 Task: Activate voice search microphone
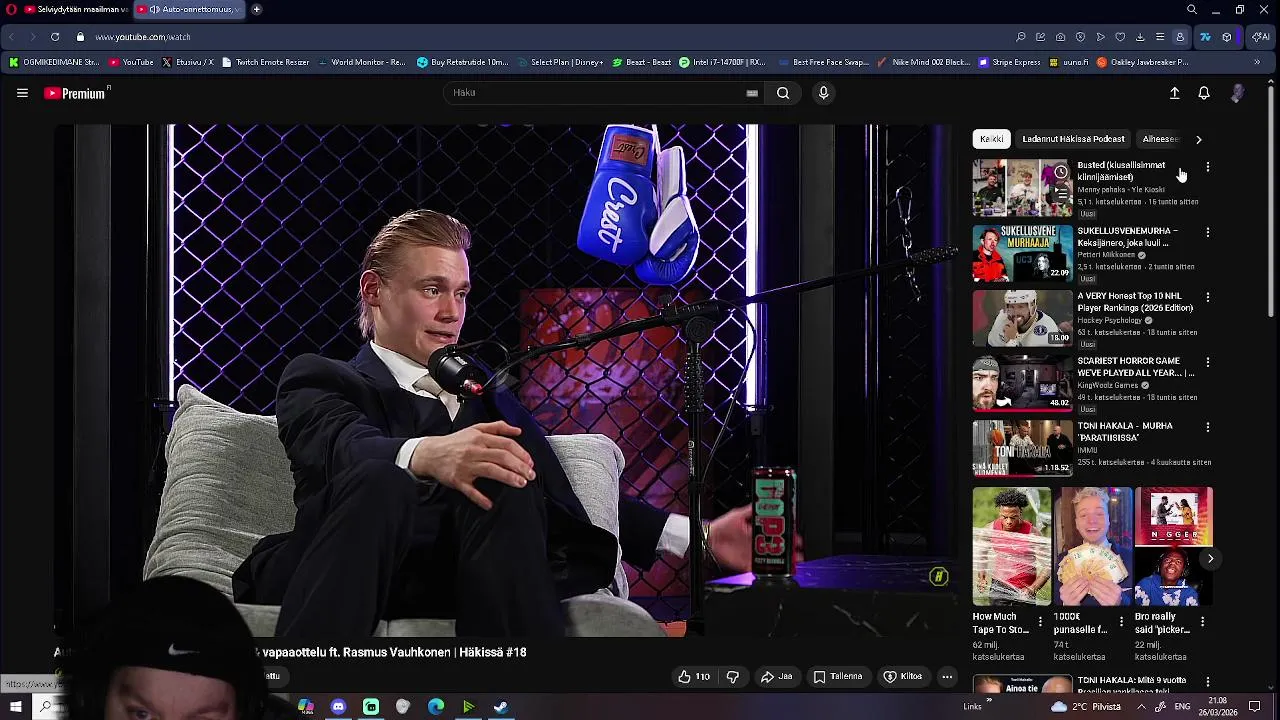click(823, 93)
